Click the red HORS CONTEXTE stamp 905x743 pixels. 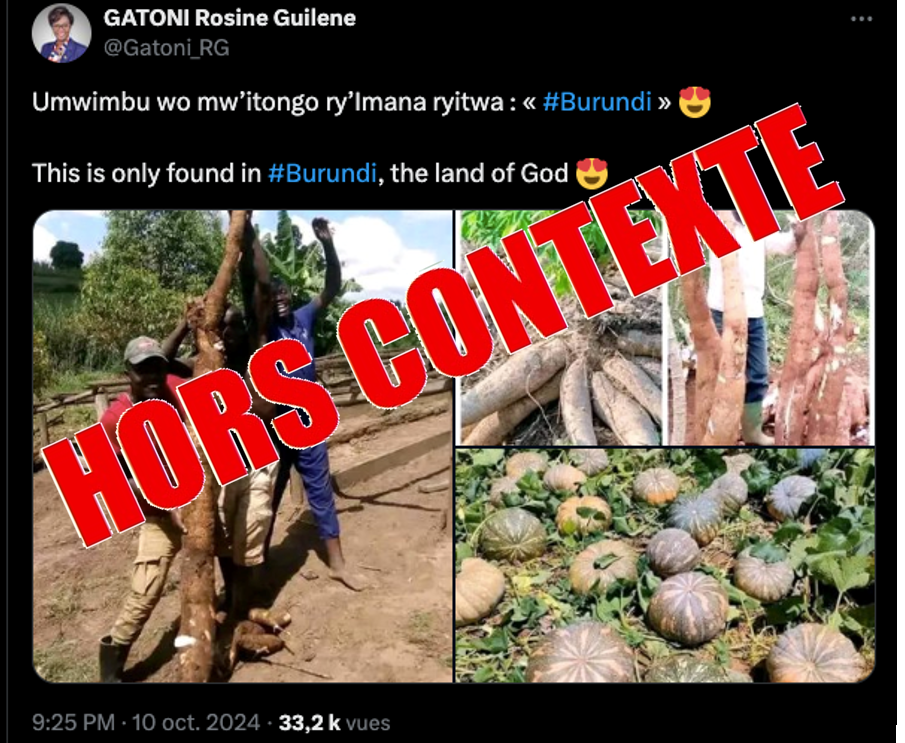click(x=450, y=330)
